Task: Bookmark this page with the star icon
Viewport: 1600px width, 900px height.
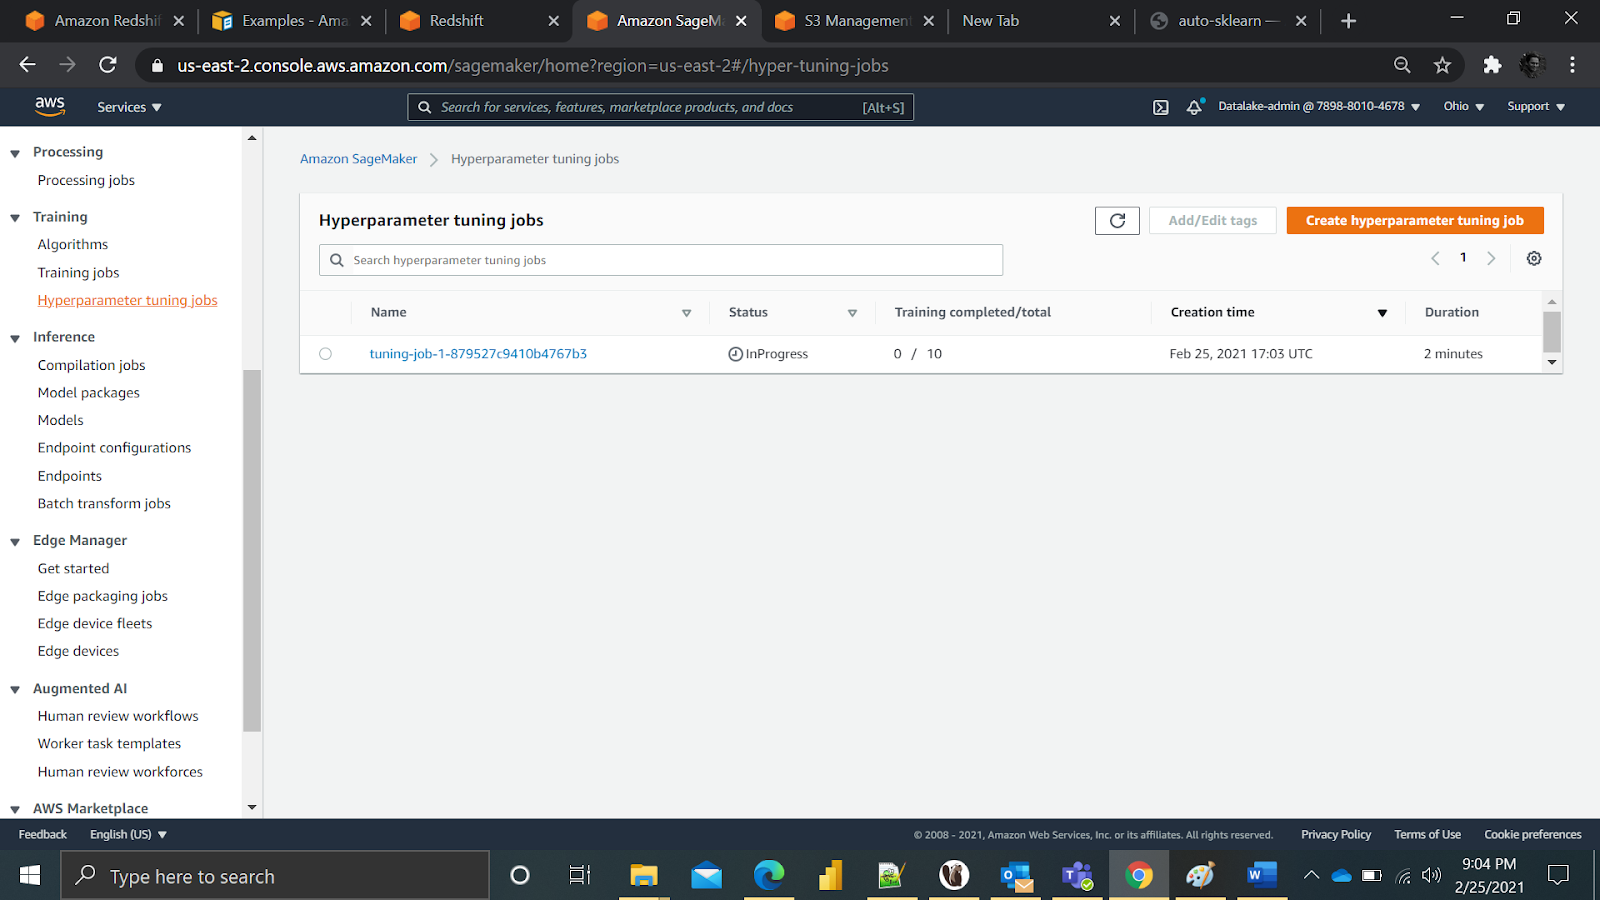Action: [1442, 65]
